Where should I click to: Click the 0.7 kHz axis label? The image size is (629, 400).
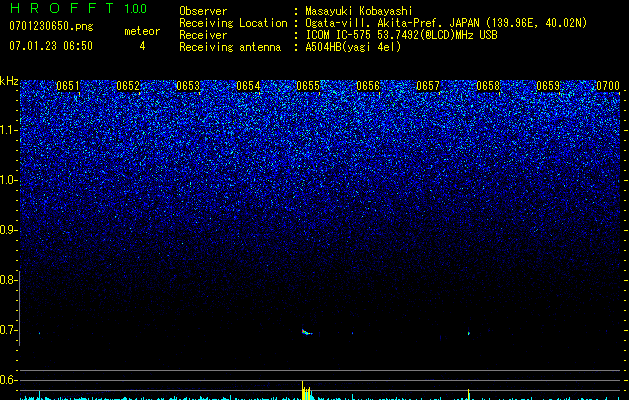7,330
